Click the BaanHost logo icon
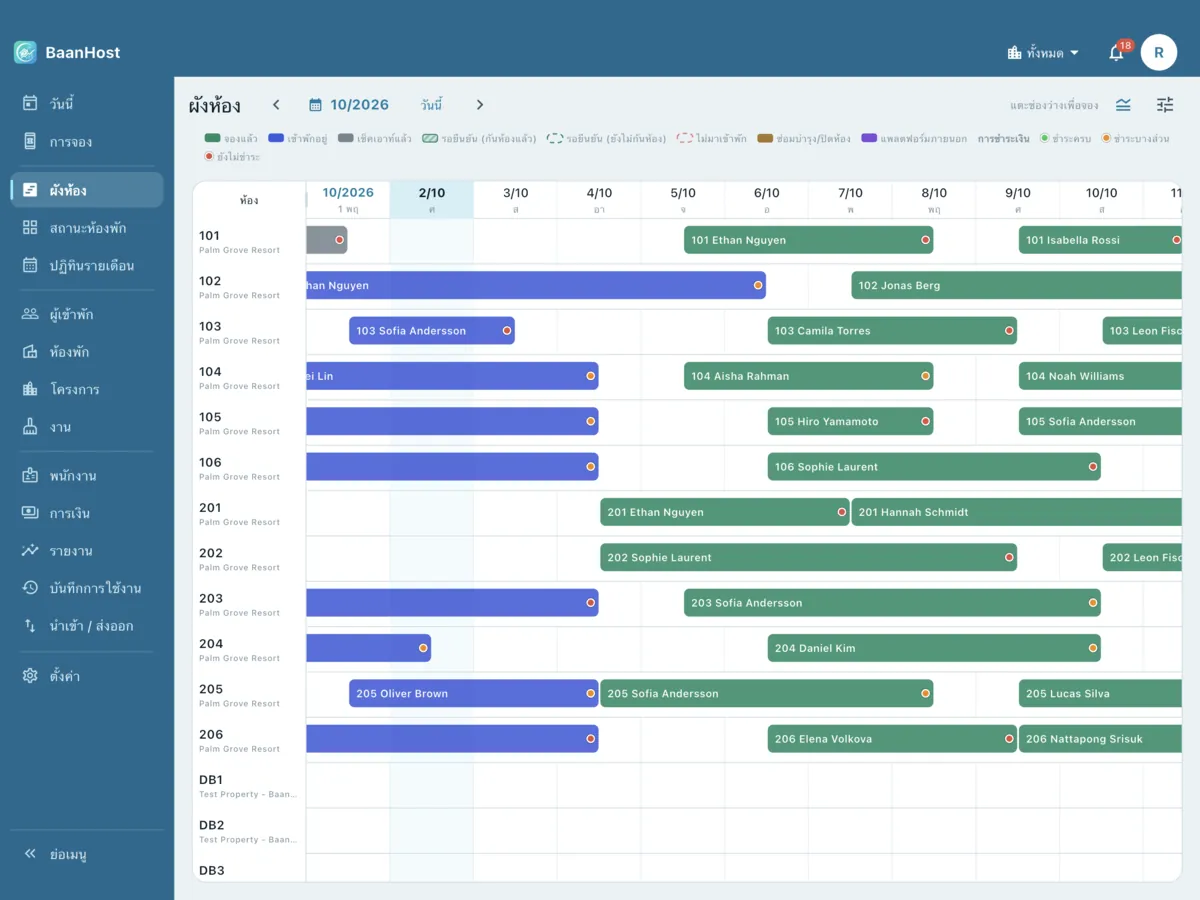The width and height of the screenshot is (1200, 900). point(25,52)
